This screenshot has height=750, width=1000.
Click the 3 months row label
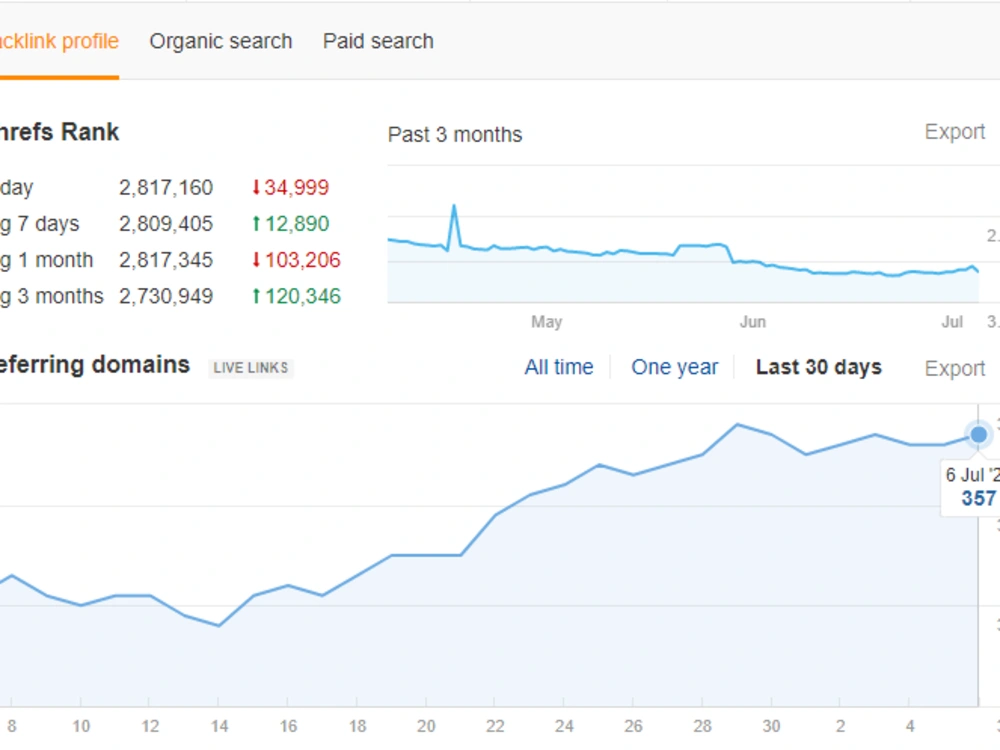pyautogui.click(x=52, y=297)
